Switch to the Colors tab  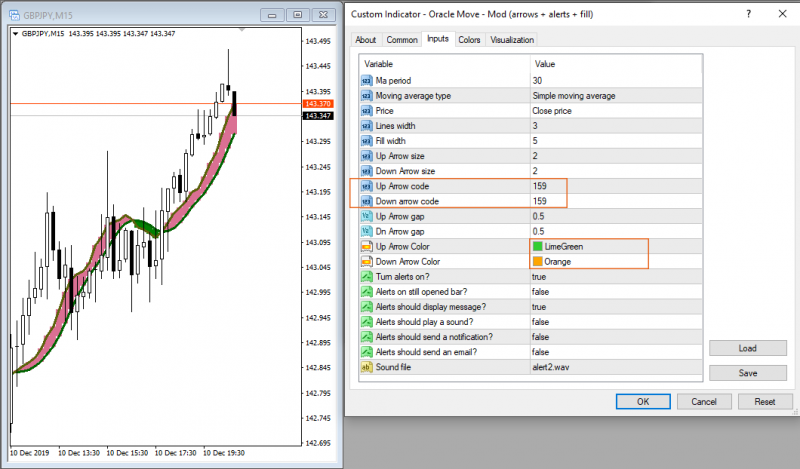[469, 40]
